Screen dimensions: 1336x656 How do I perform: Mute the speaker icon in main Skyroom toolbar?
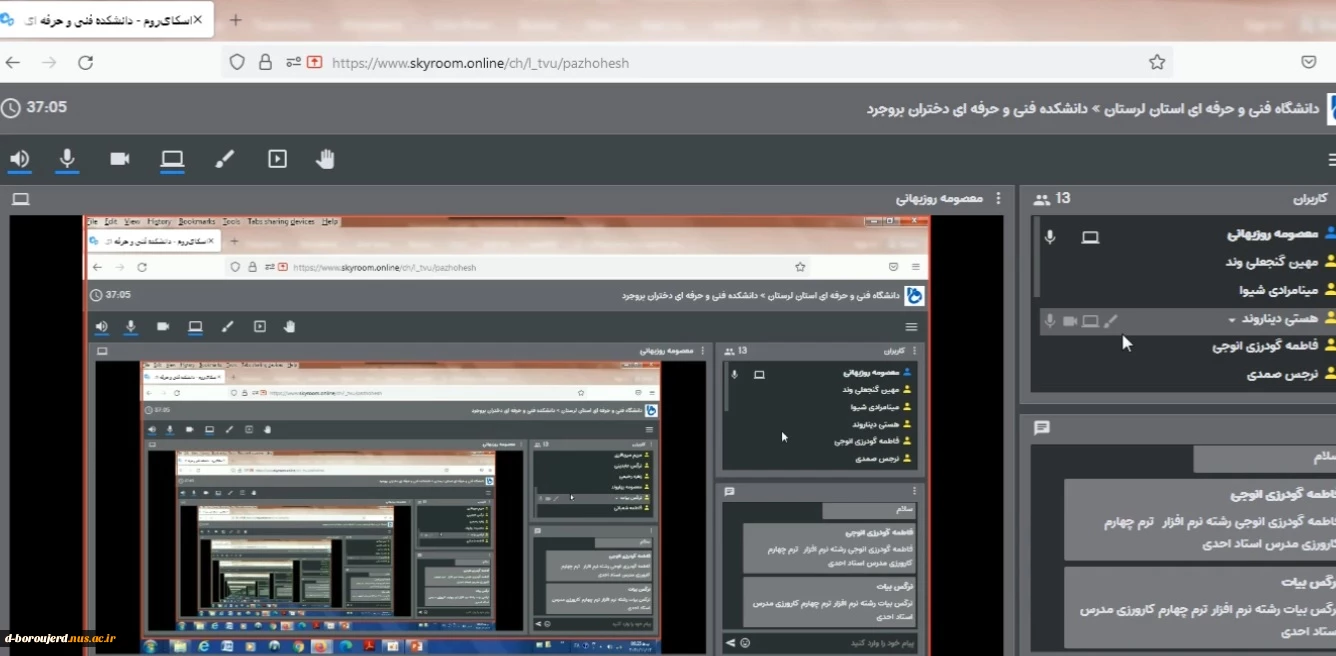19,159
